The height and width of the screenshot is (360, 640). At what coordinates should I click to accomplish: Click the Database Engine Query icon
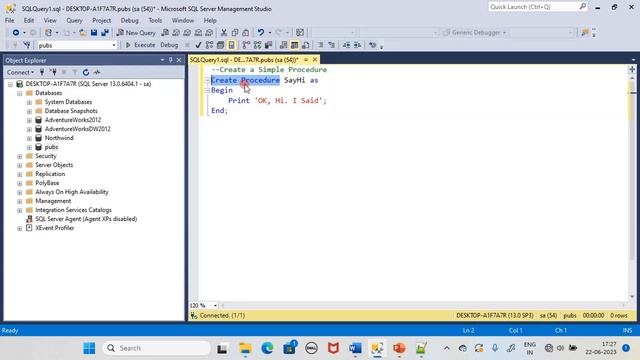(165, 33)
